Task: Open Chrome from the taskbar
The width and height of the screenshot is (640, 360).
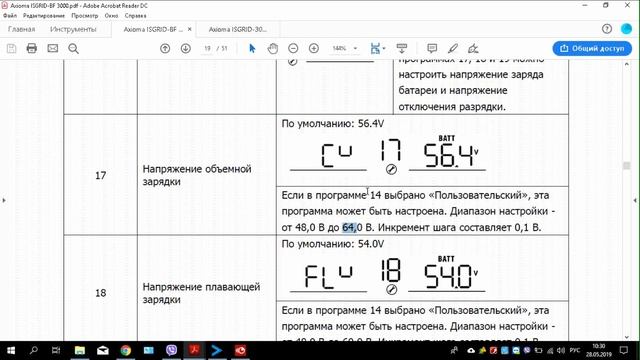Action: pos(126,351)
